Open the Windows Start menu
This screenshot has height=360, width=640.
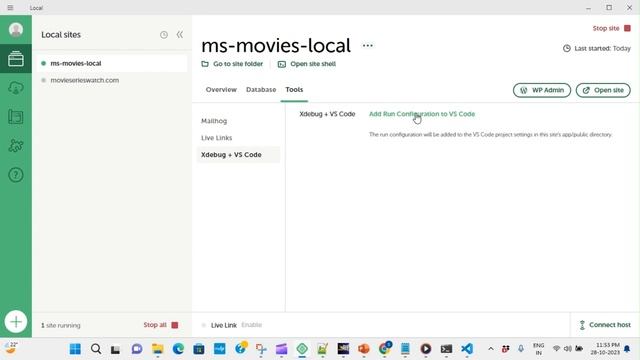pyautogui.click(x=75, y=349)
